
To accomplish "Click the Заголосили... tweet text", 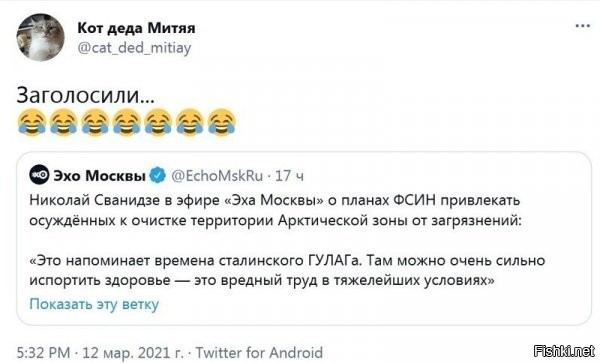I will point(85,95).
